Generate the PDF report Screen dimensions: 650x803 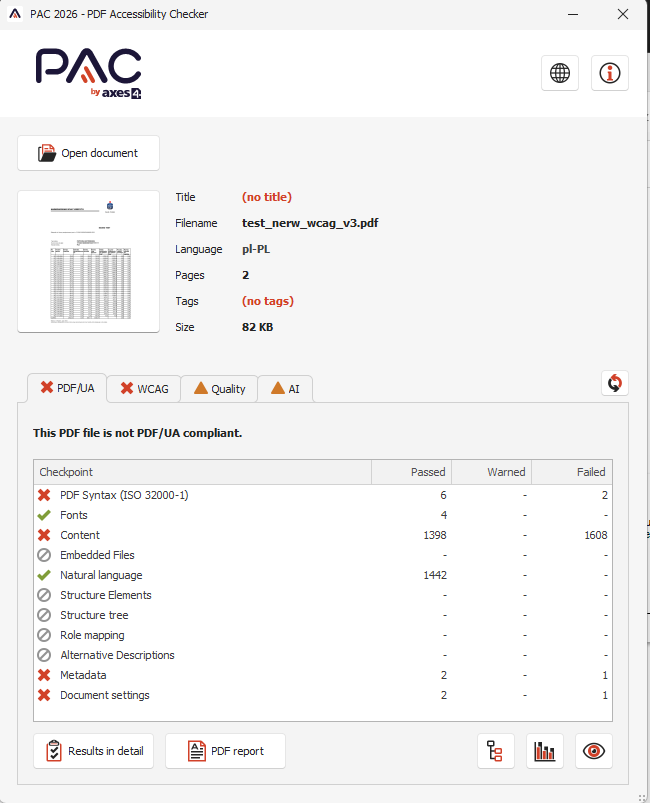(225, 751)
